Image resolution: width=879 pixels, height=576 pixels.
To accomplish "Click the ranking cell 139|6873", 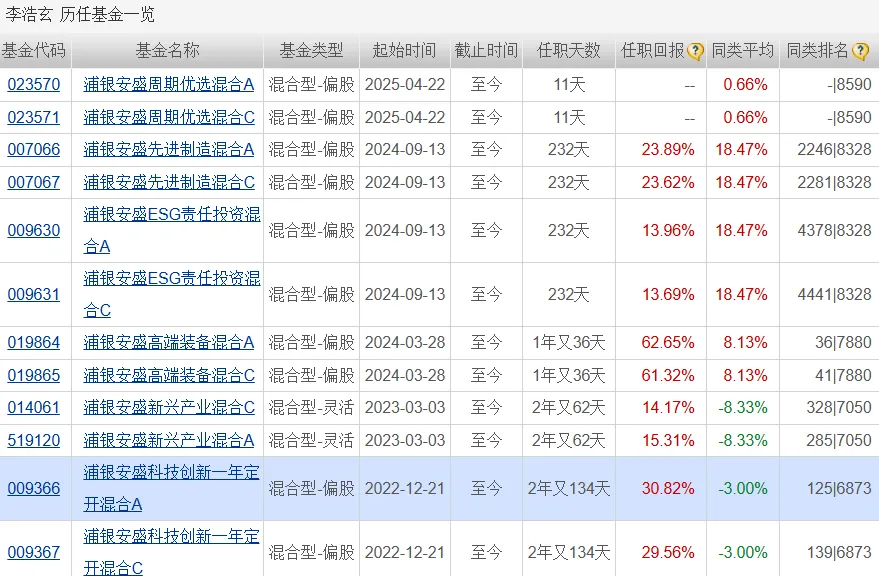I will click(x=839, y=552).
